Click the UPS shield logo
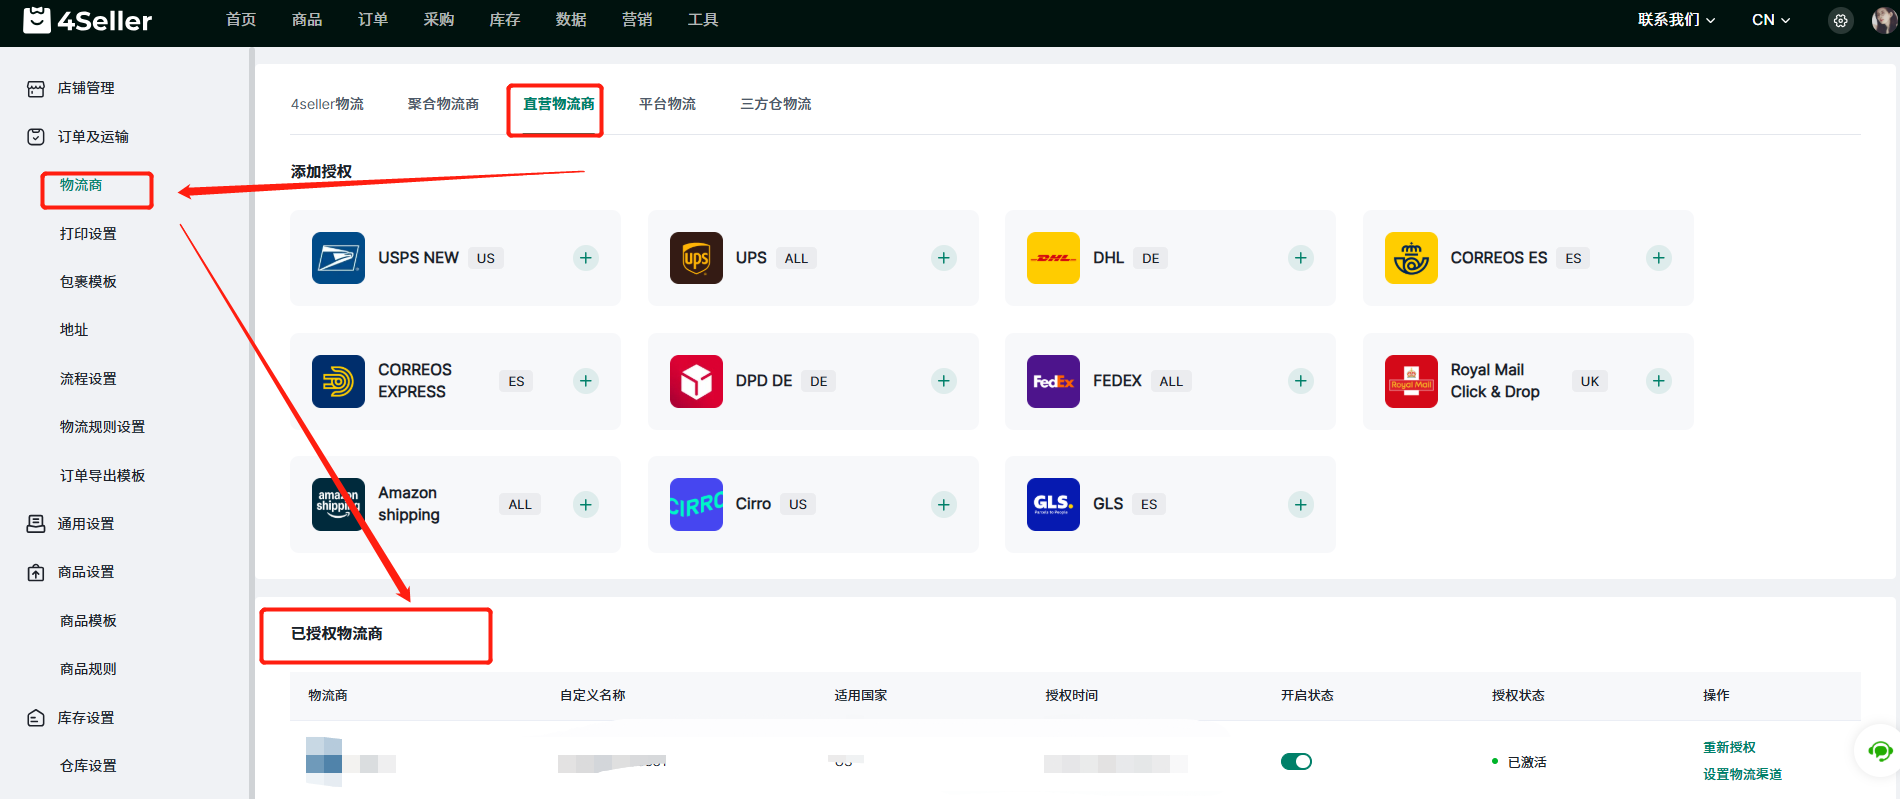Viewport: 1900px width, 799px height. click(696, 258)
